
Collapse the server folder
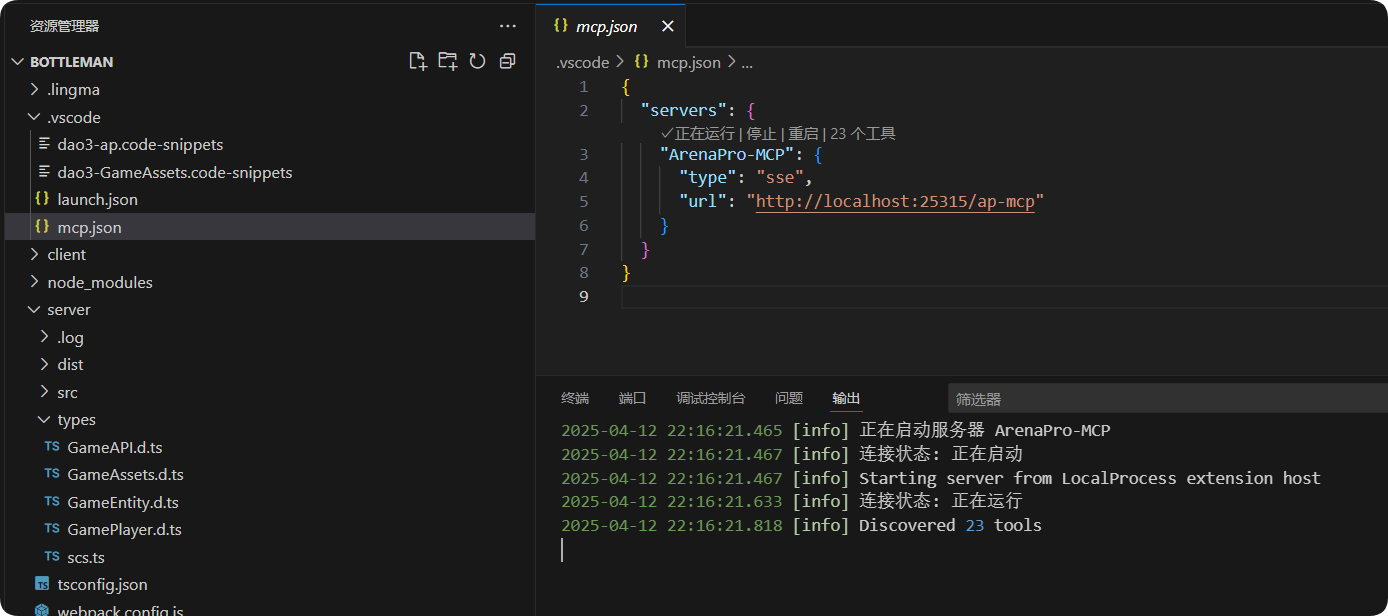tap(68, 309)
